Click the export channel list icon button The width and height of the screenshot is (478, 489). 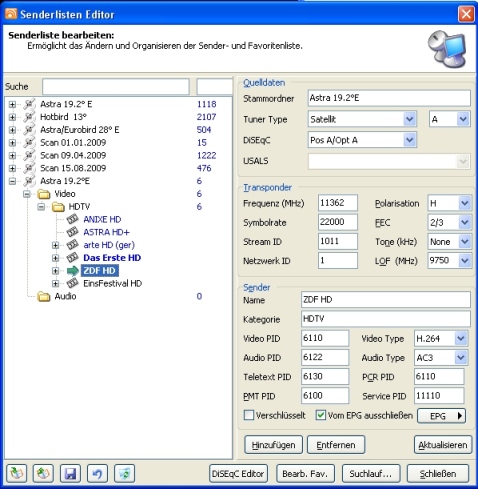(43, 473)
